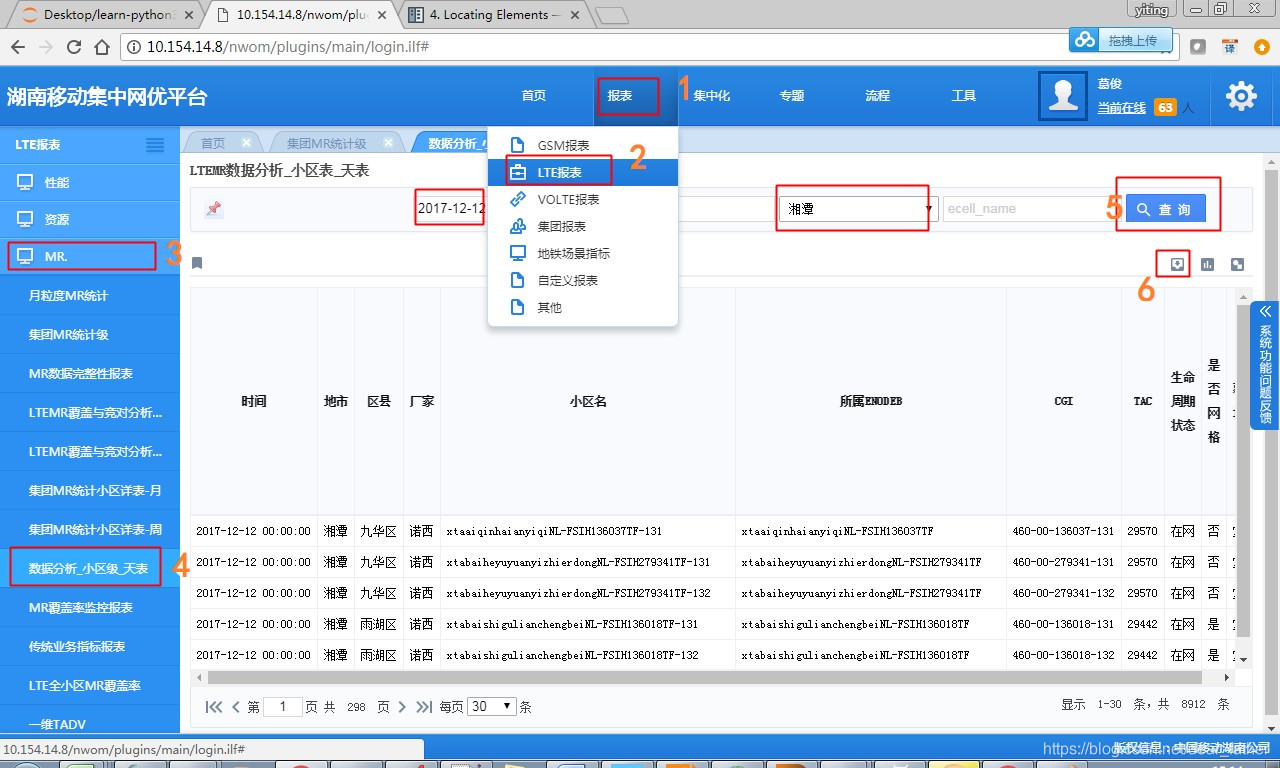Switch to the 集团MR统计级 content tab
Image resolution: width=1280 pixels, height=768 pixels.
coord(326,143)
